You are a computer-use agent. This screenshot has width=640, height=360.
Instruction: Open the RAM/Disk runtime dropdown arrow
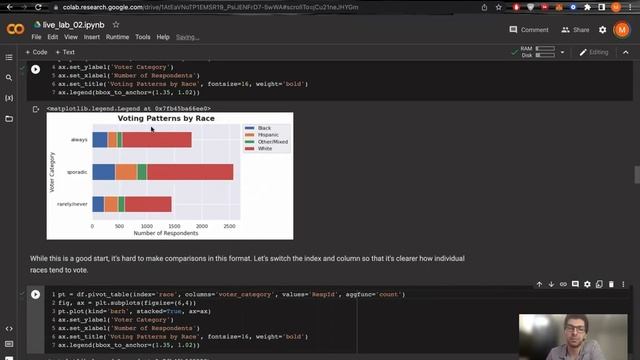pos(562,52)
